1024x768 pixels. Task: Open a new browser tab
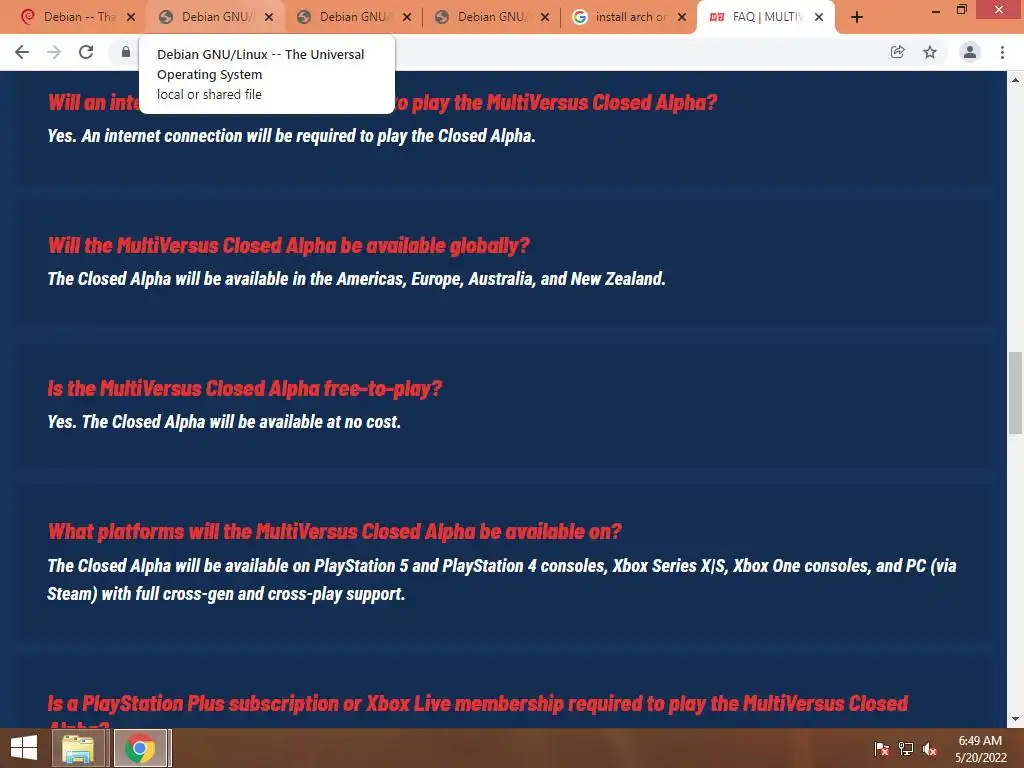click(857, 17)
